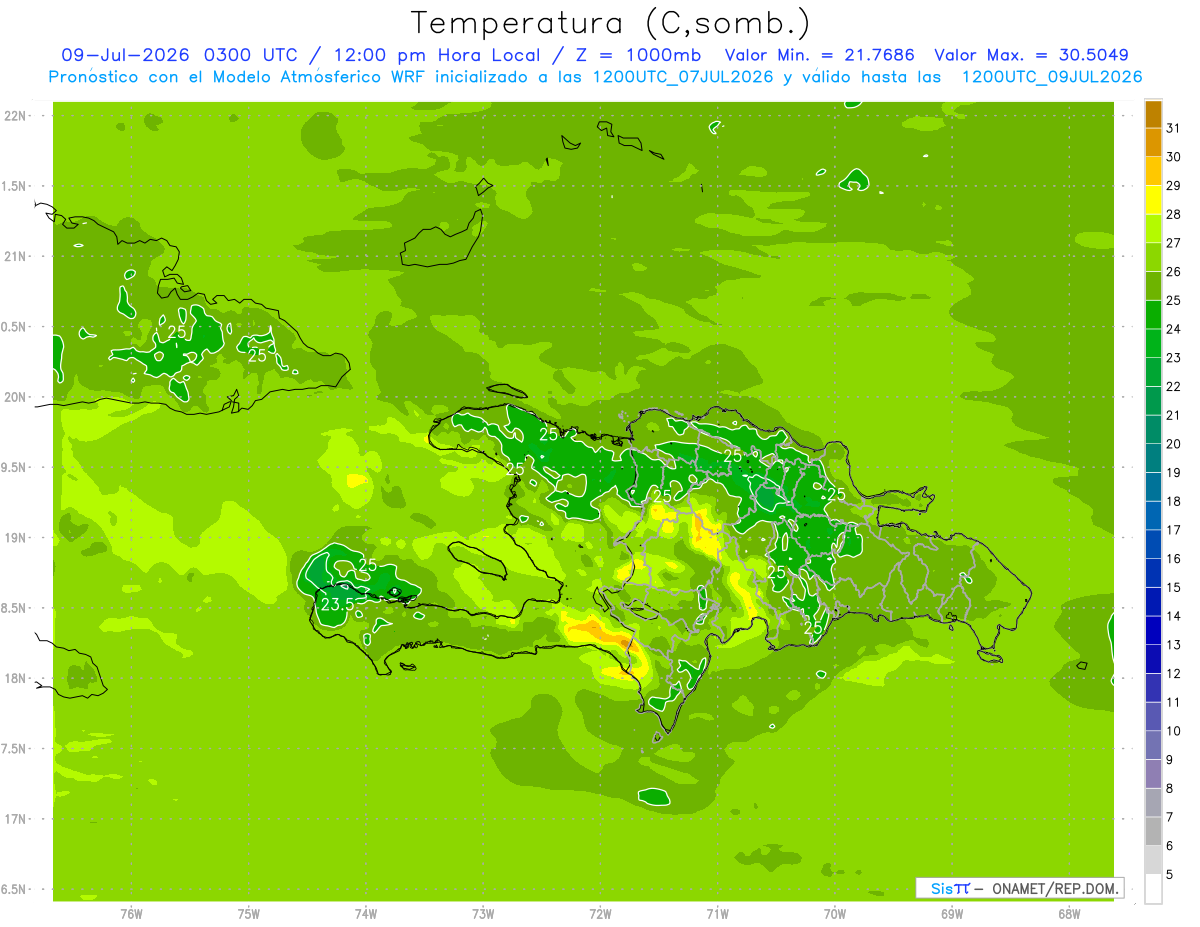Pick the yellow swatch between 28 and 29
The height and width of the screenshot is (927, 1200).
1153,199
